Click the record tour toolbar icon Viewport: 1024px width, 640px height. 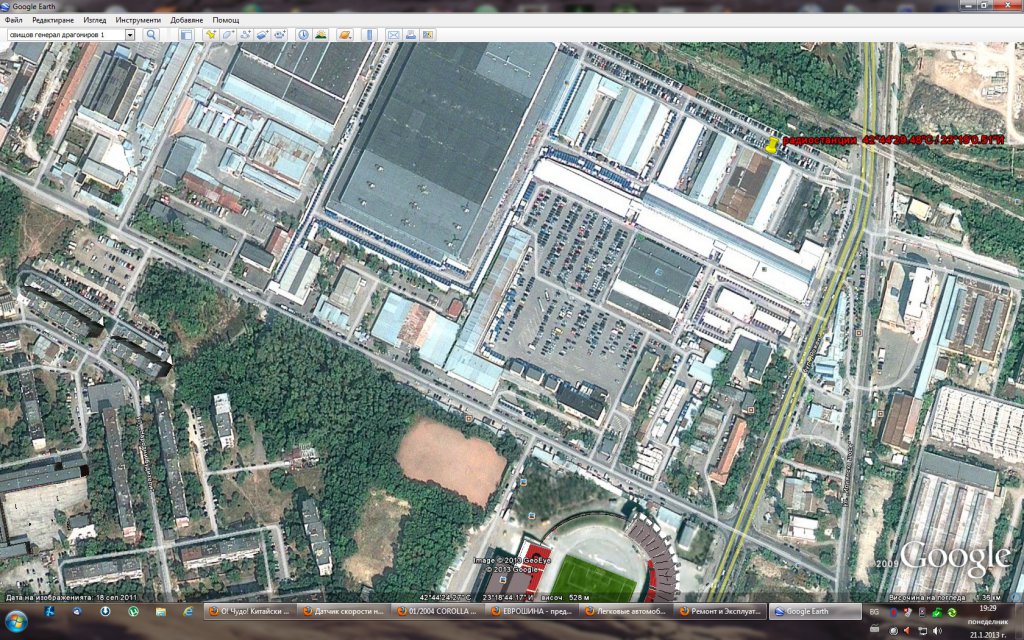[280, 35]
